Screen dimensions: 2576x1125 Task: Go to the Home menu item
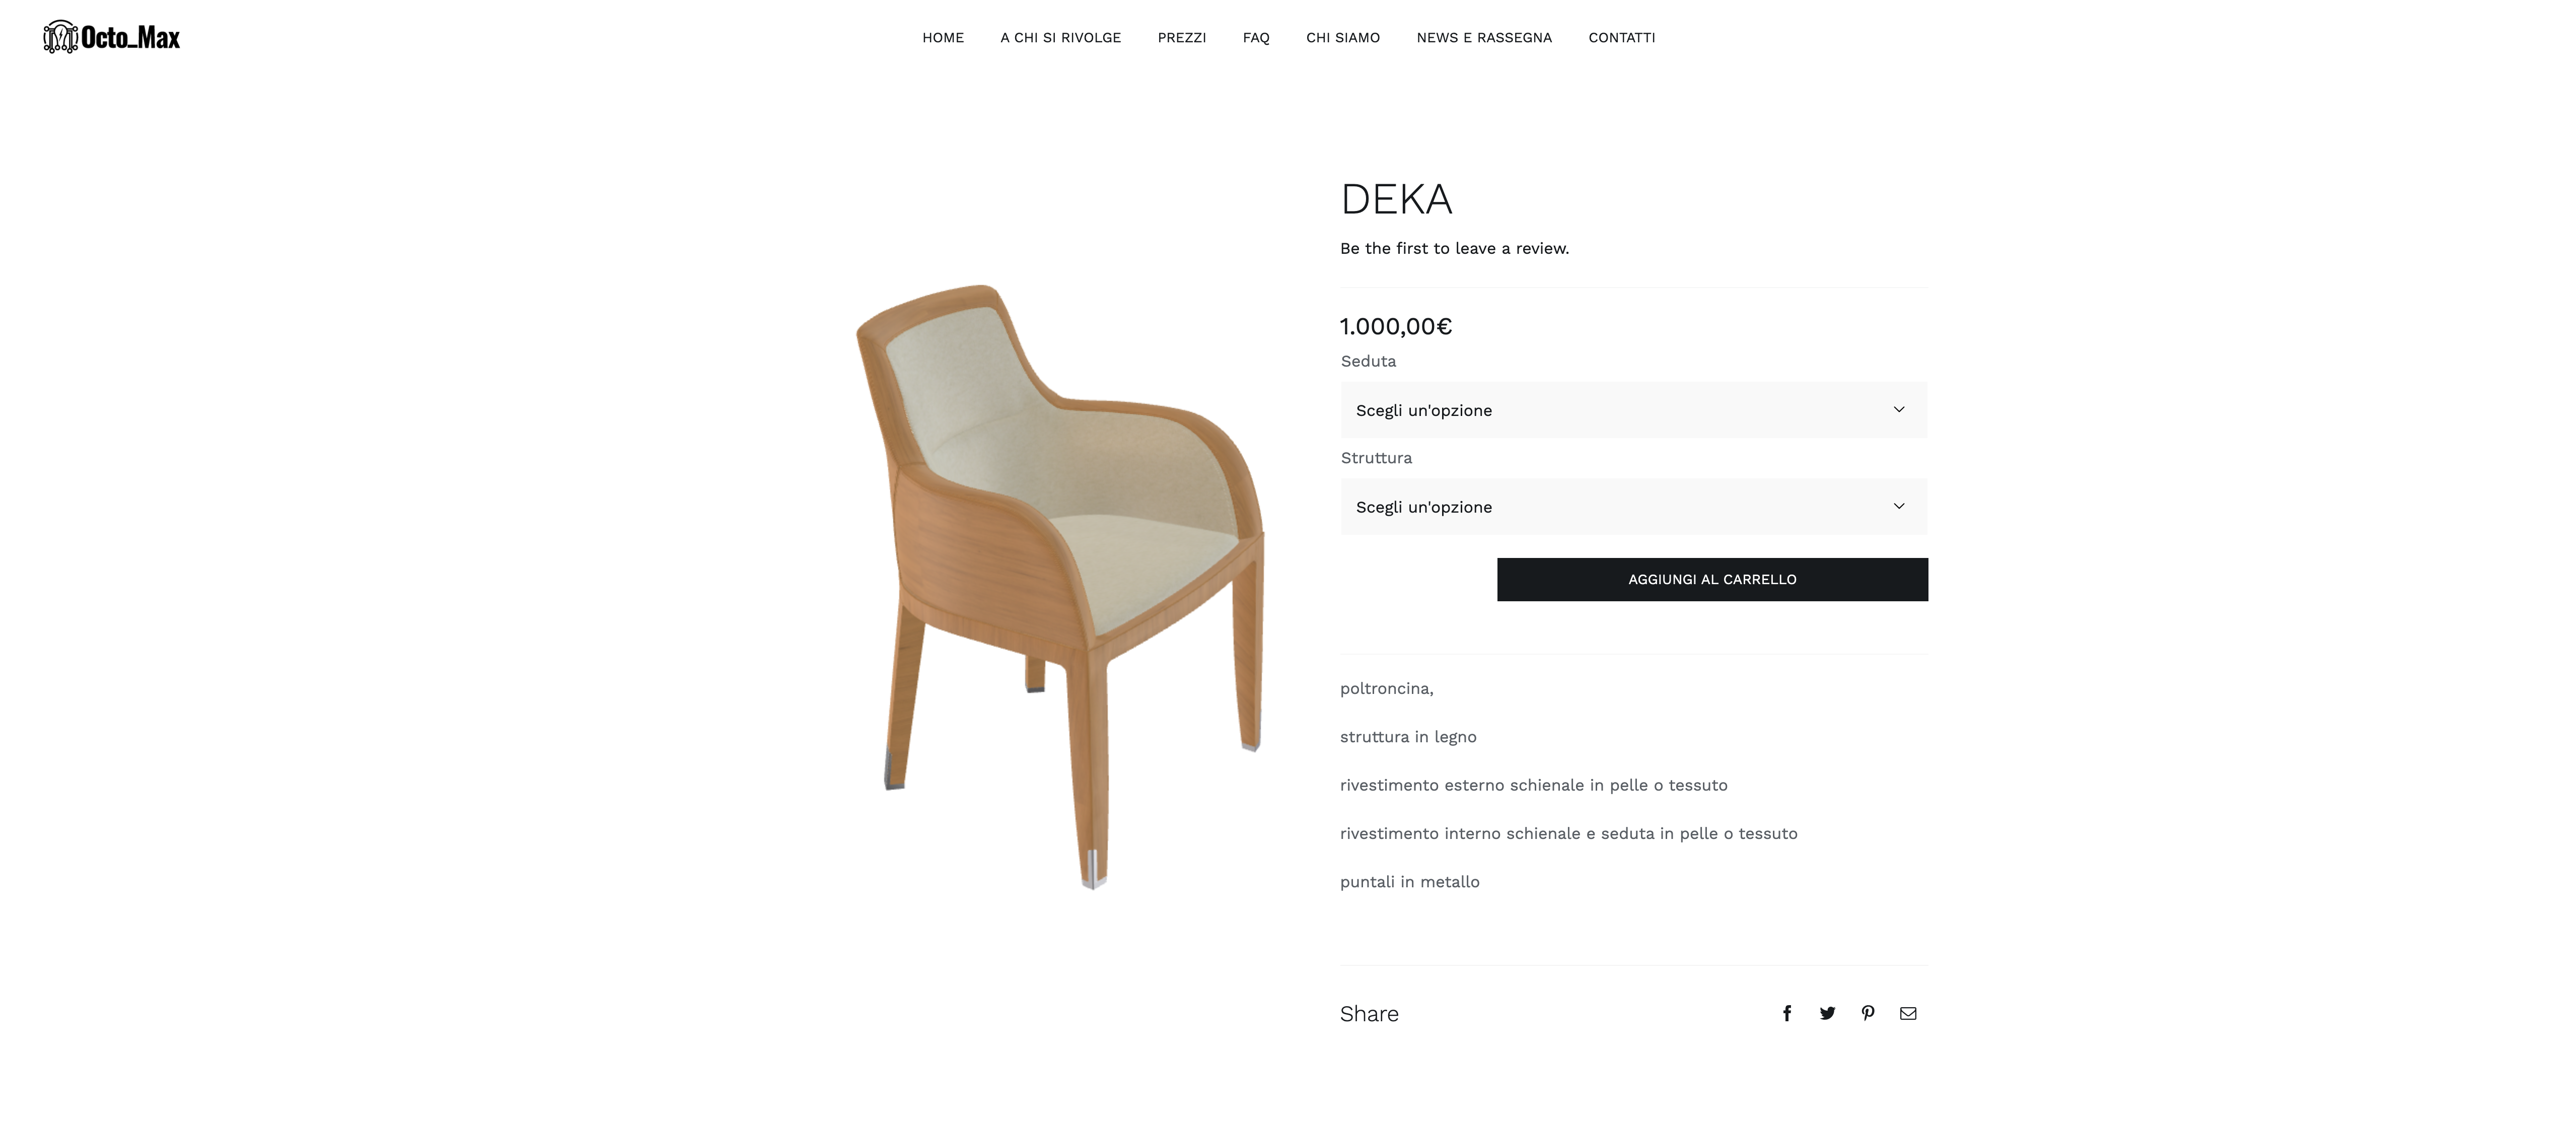[x=943, y=38]
